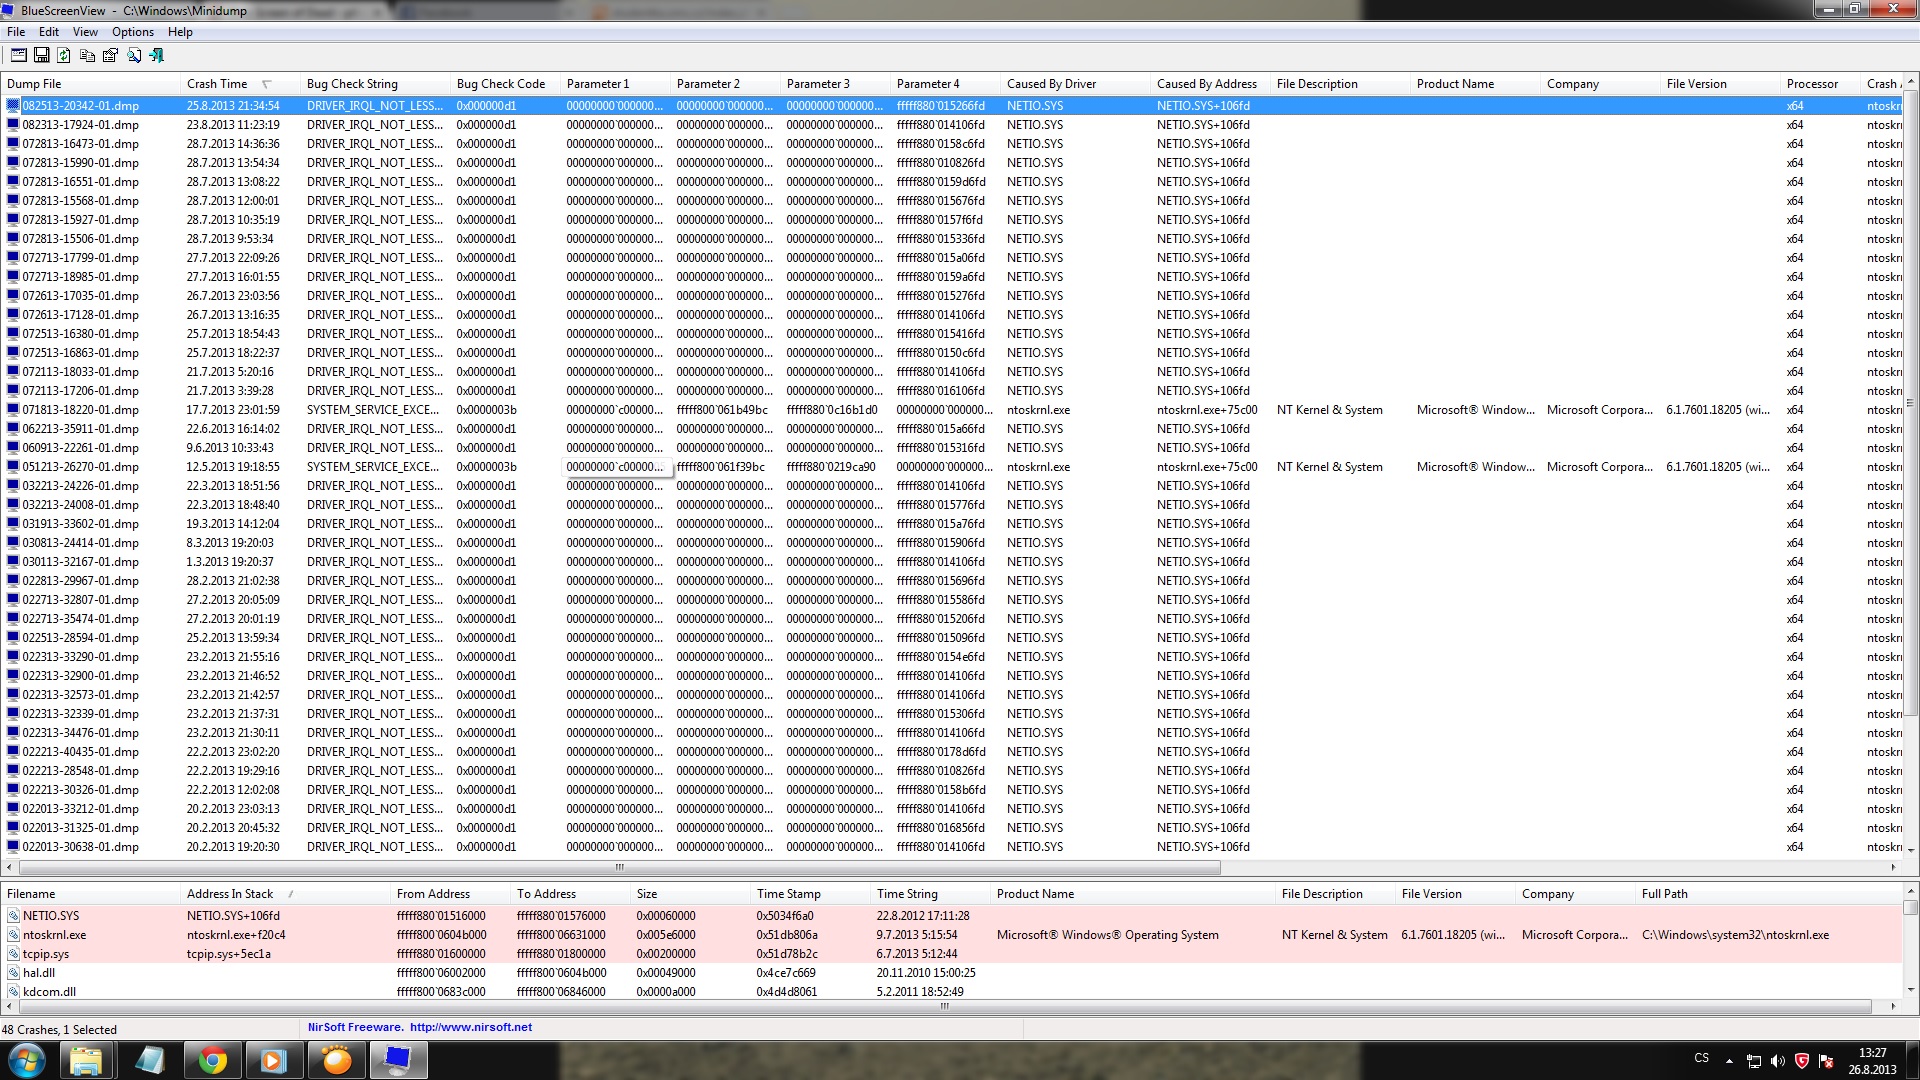Open the View menu
This screenshot has width=1920, height=1080.
85,32
